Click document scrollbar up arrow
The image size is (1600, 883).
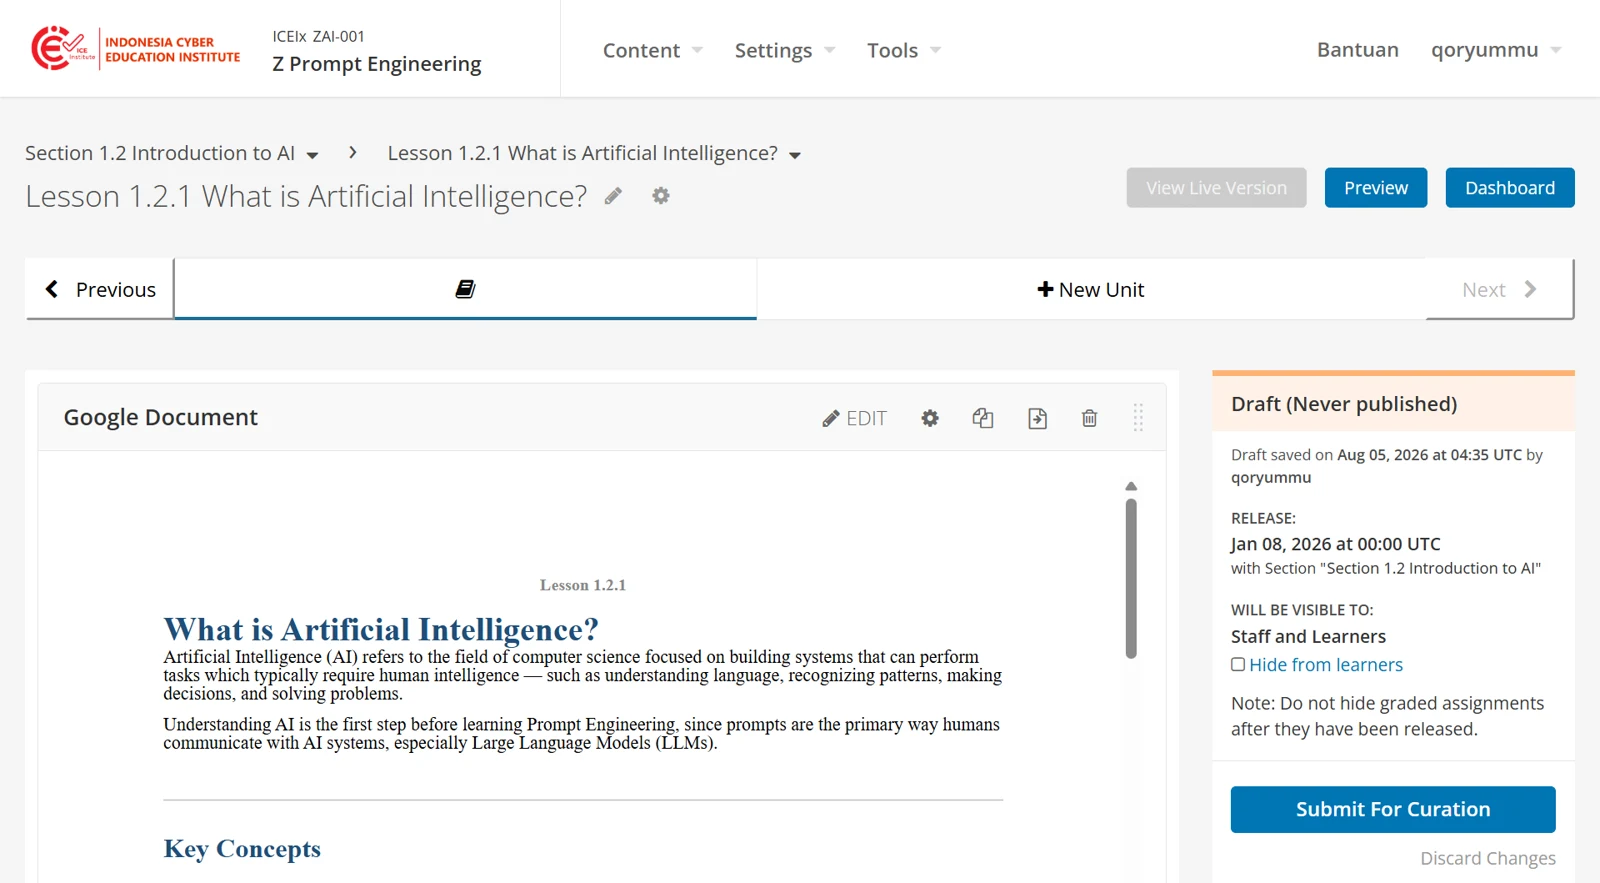point(1131,486)
